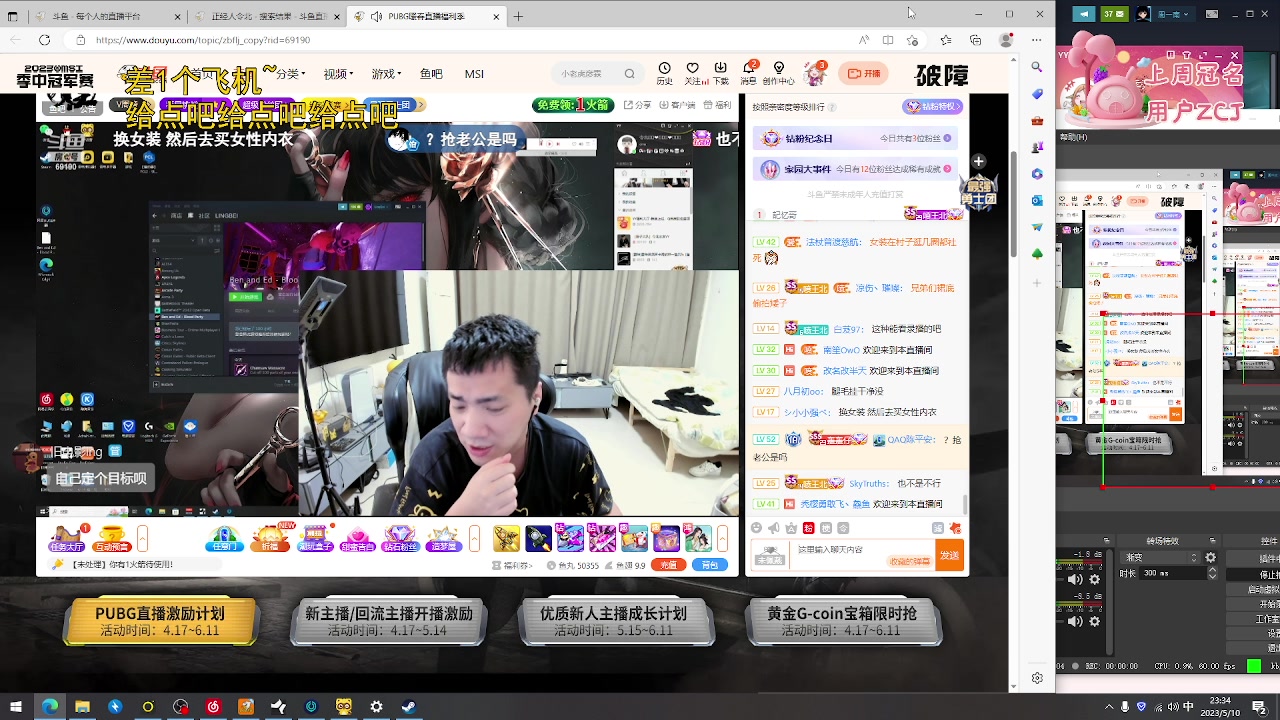Screen dimensions: 1280x720
Task: Open the 历史 history icon in Douyu header
Action: (664, 72)
